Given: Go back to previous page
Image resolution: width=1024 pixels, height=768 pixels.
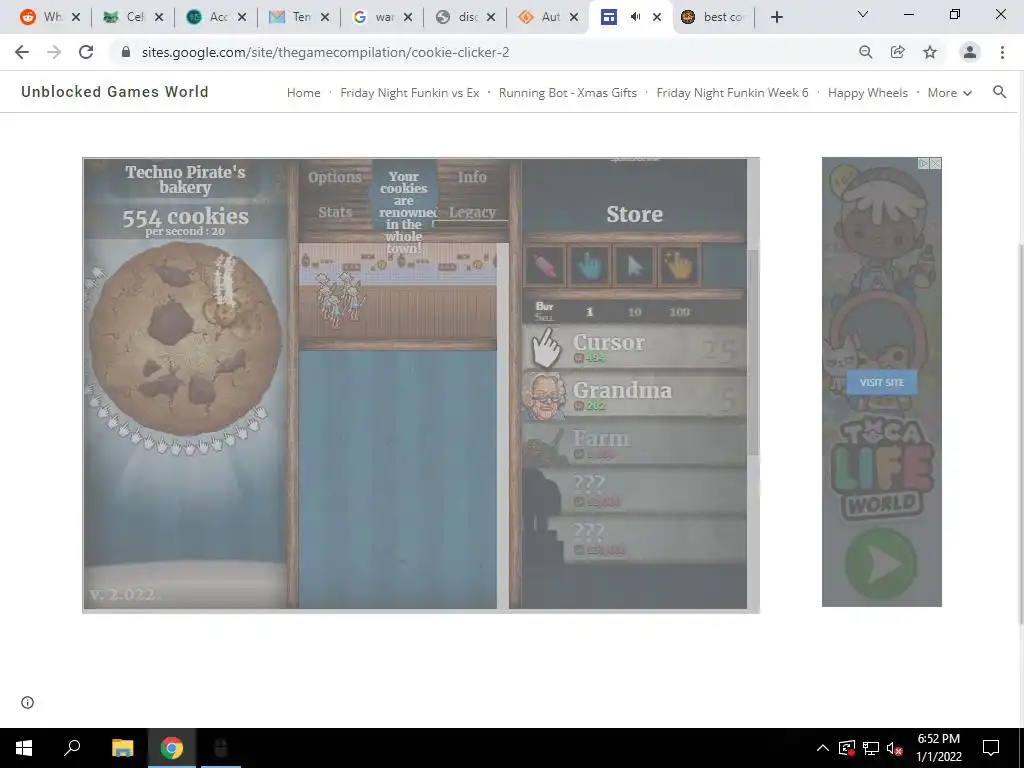Looking at the screenshot, I should coord(22,52).
